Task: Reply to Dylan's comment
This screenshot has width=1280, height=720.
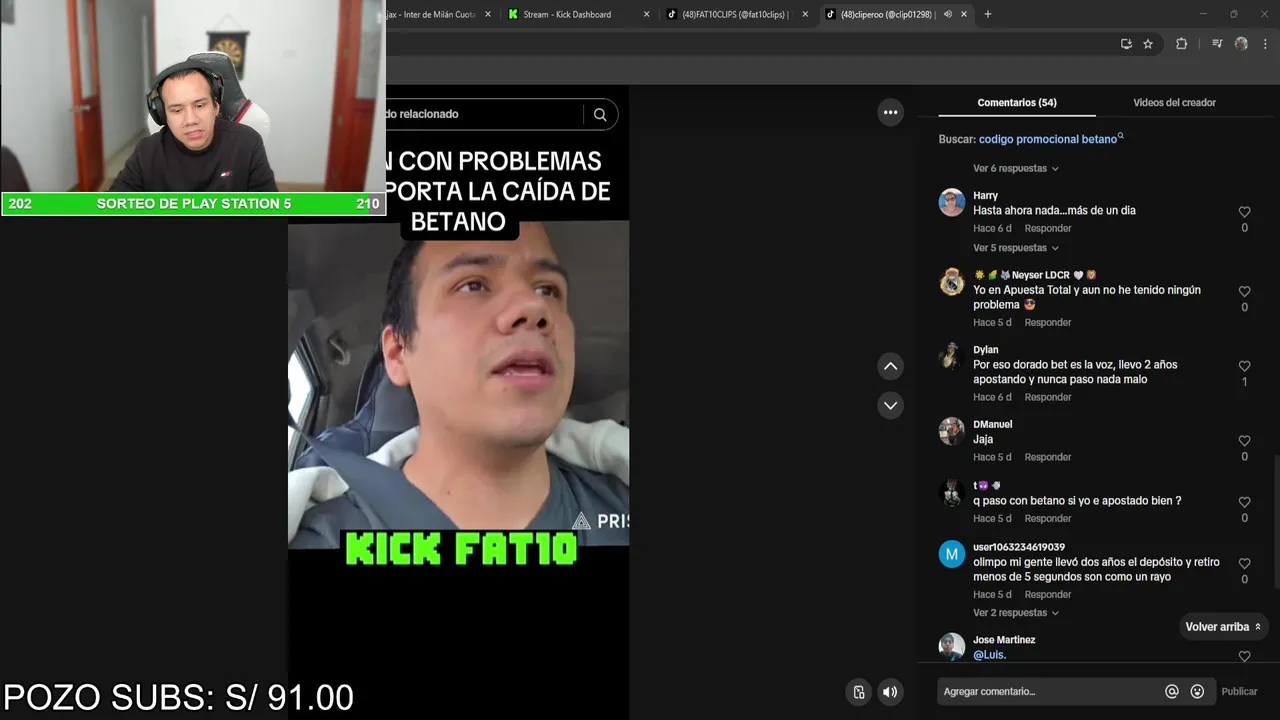Action: click(x=1047, y=397)
